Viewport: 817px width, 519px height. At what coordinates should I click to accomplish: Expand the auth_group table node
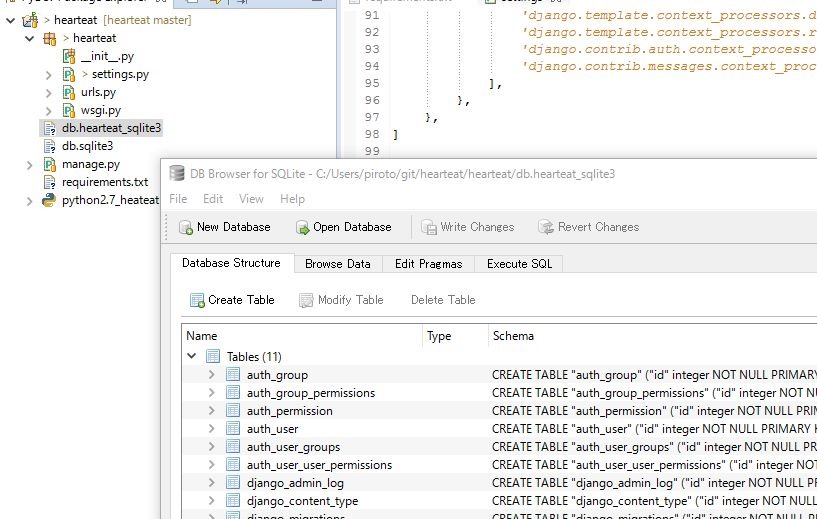[x=211, y=375]
